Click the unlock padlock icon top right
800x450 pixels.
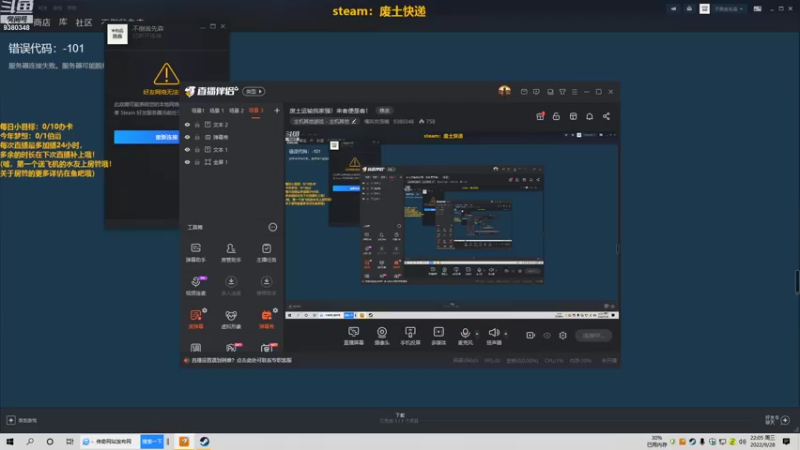[556, 116]
